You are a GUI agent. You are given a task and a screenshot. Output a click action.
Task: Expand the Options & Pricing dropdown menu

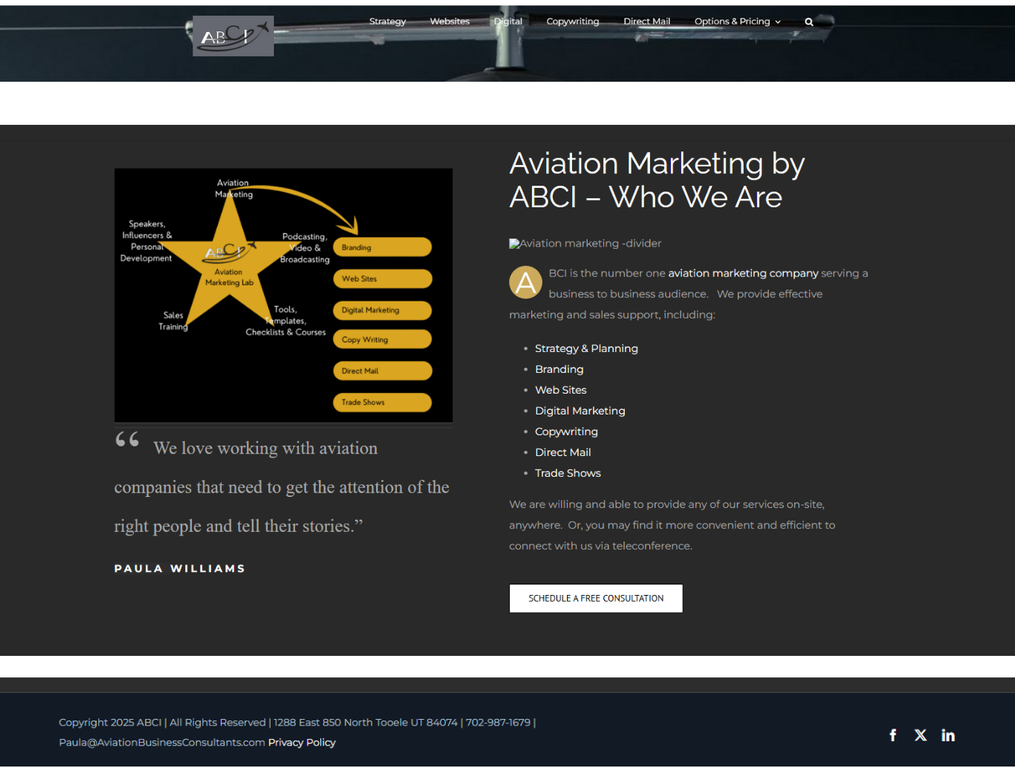point(737,21)
